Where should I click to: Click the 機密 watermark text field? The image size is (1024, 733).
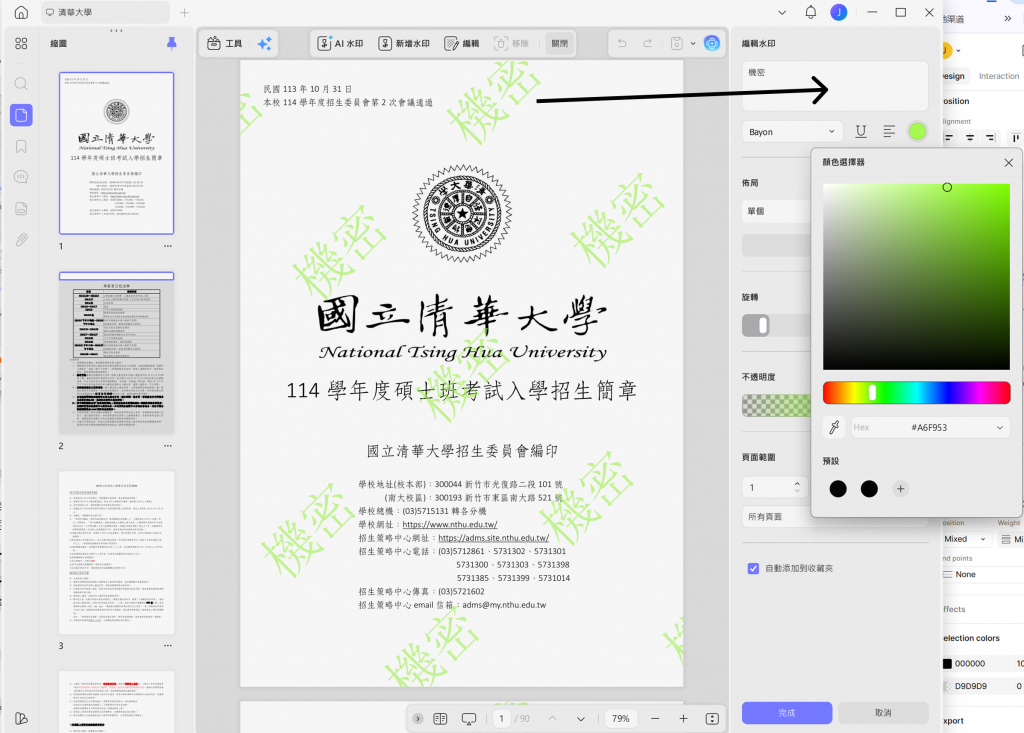[x=835, y=86]
